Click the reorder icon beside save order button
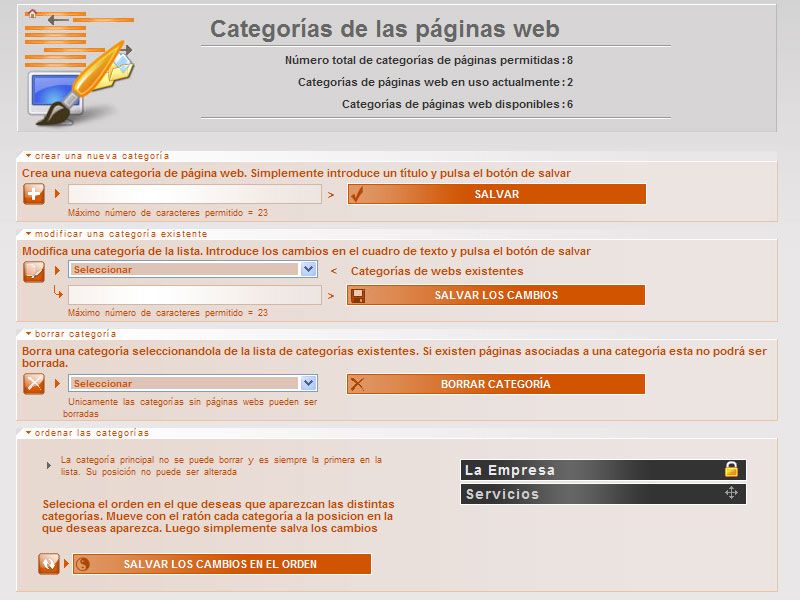800x600 pixels. 49,564
